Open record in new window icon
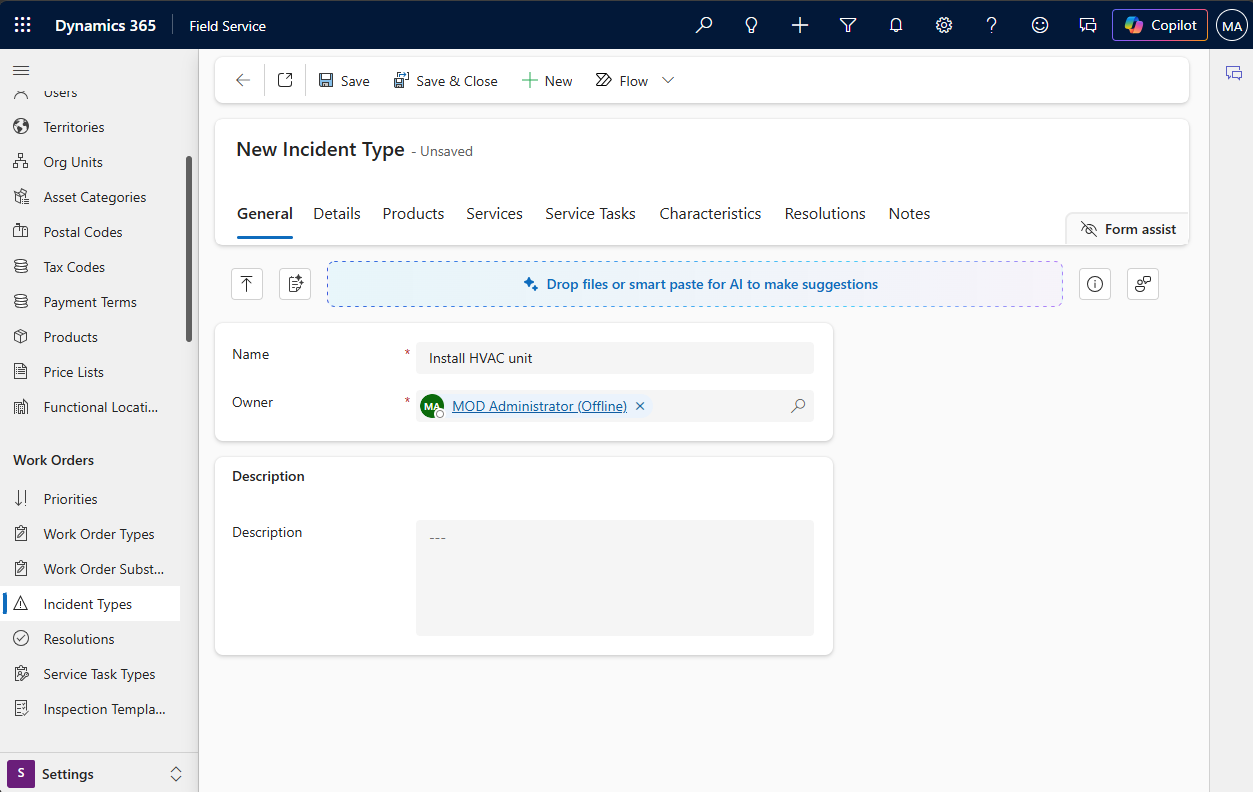The height and width of the screenshot is (792, 1253). pos(285,81)
